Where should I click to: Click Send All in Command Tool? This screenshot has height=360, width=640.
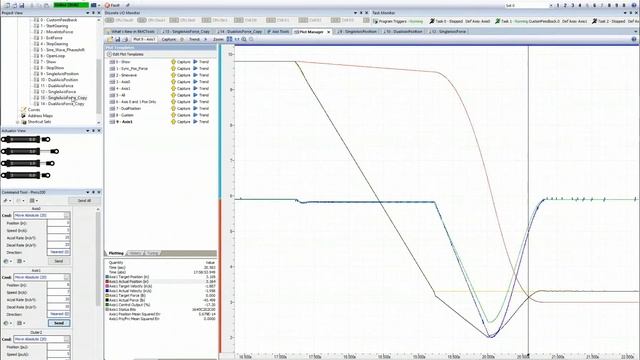(84, 200)
